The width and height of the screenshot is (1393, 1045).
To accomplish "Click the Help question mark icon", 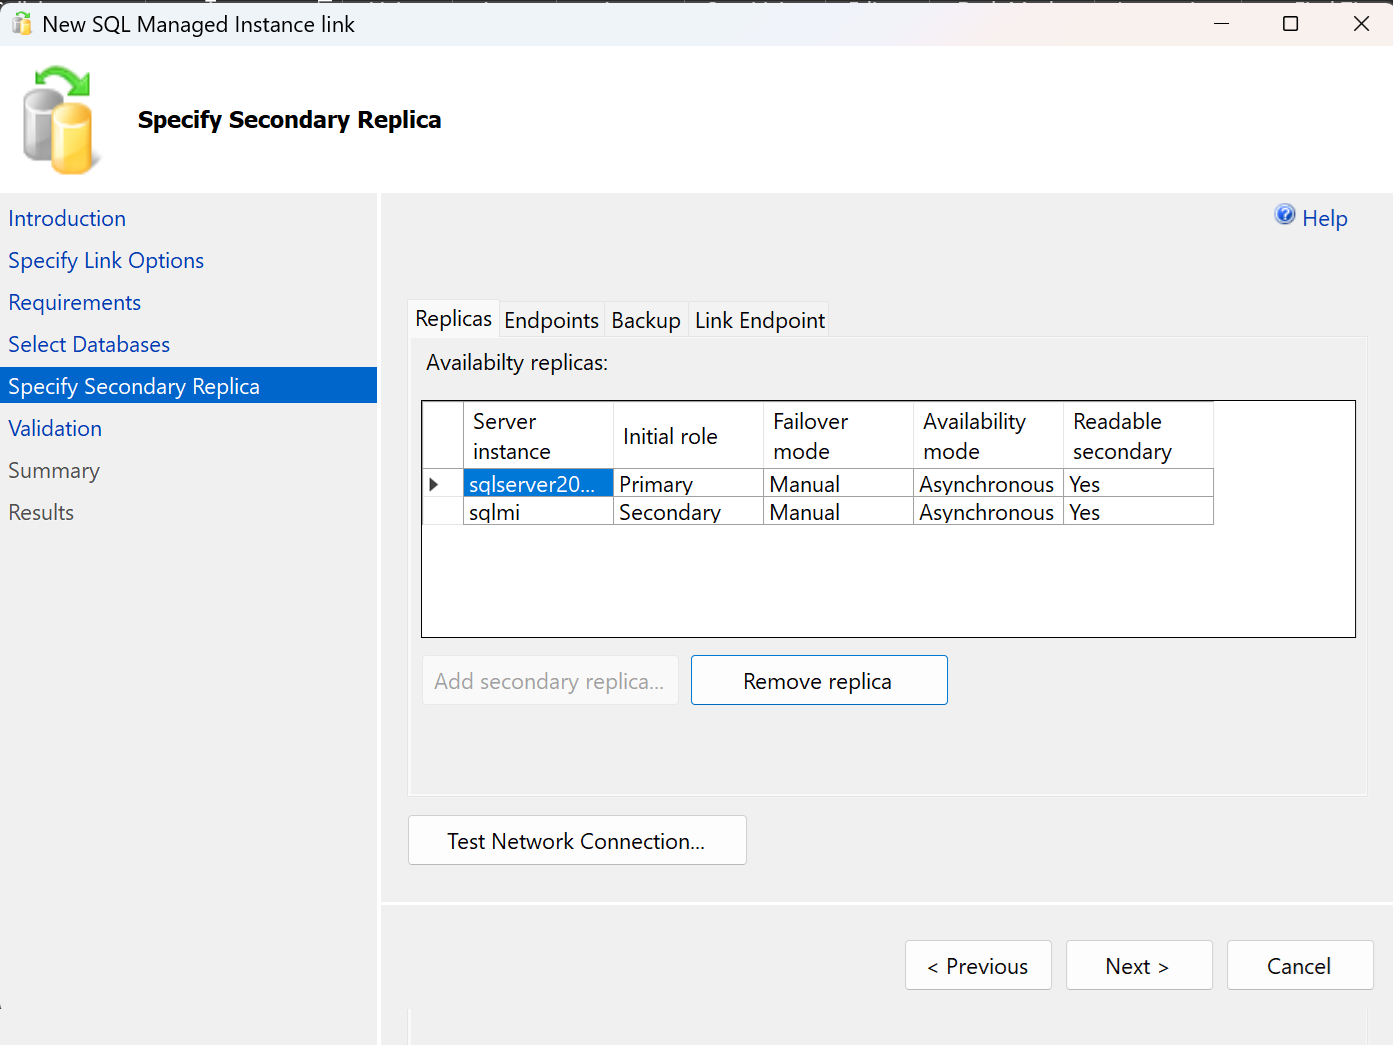I will [1285, 215].
